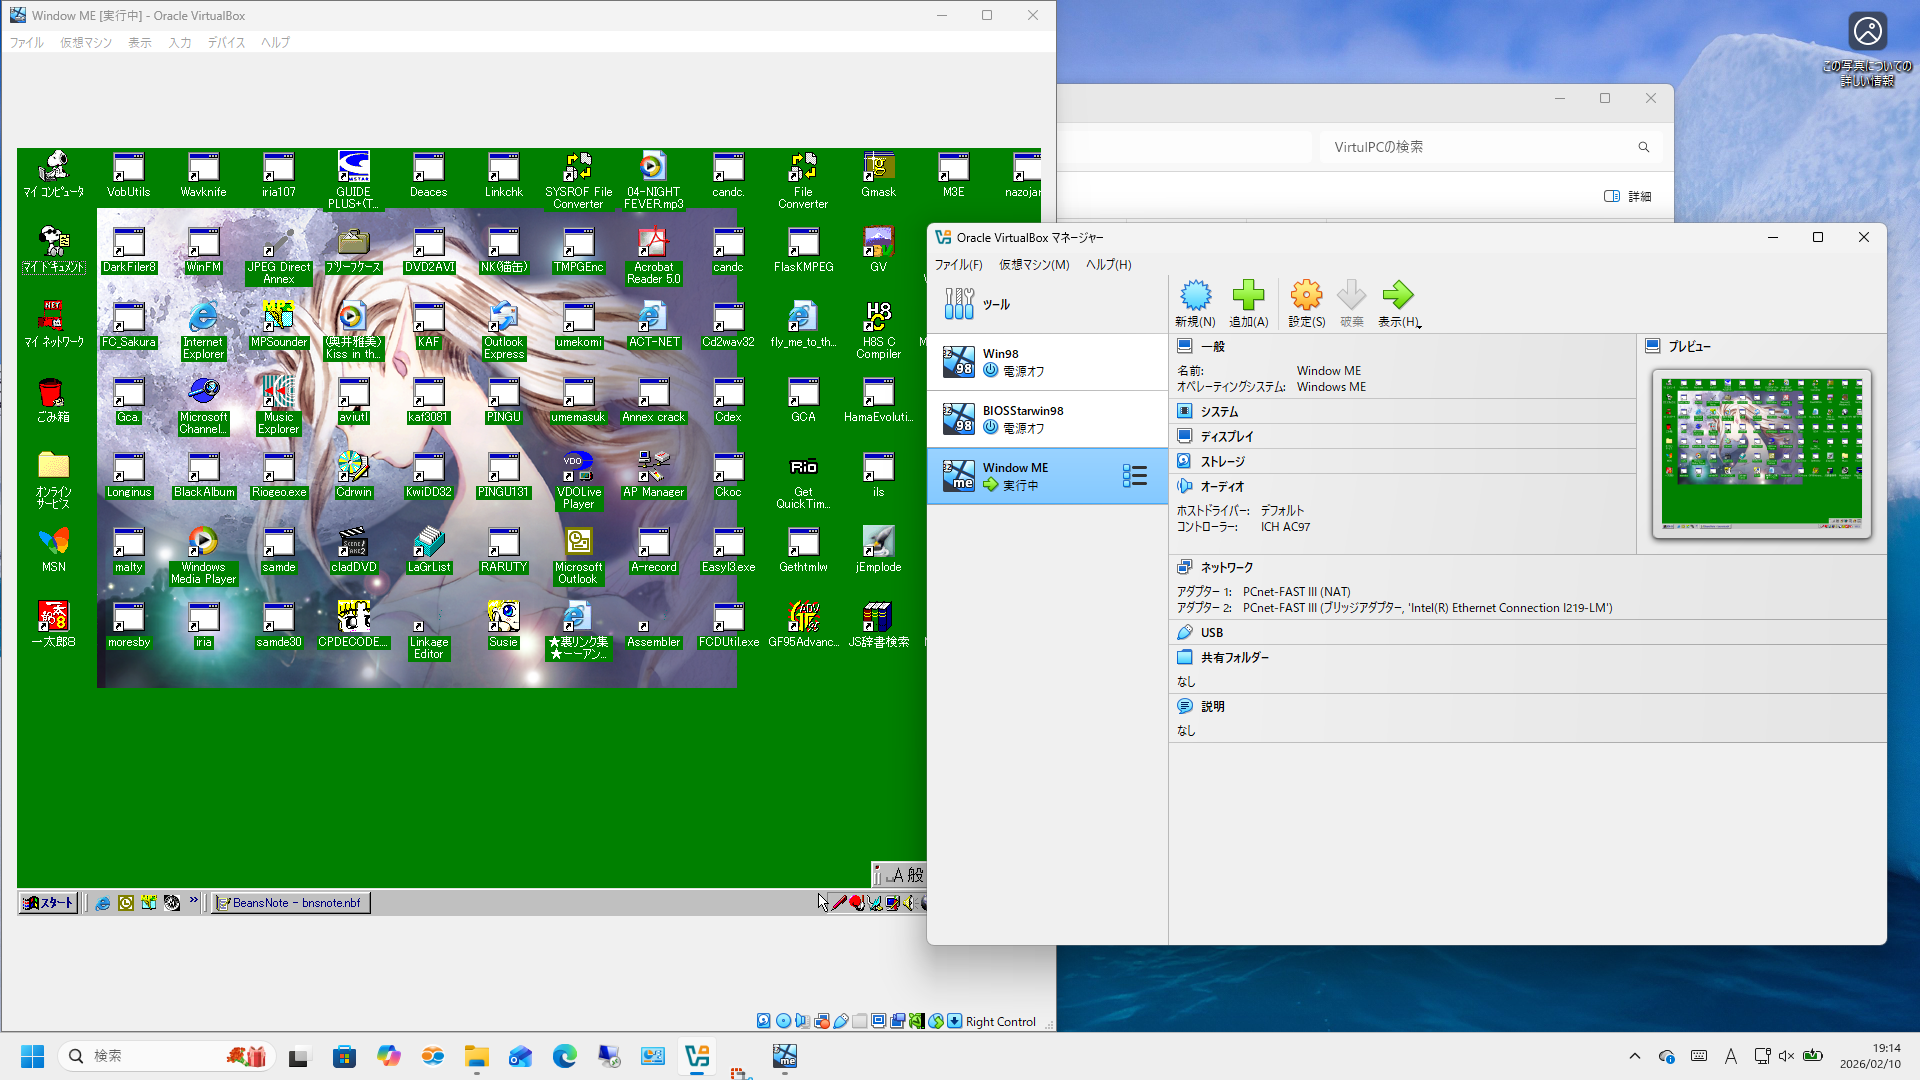Toggle the Japanese IME A indicator in system tray
The height and width of the screenshot is (1080, 1920).
(1730, 1056)
